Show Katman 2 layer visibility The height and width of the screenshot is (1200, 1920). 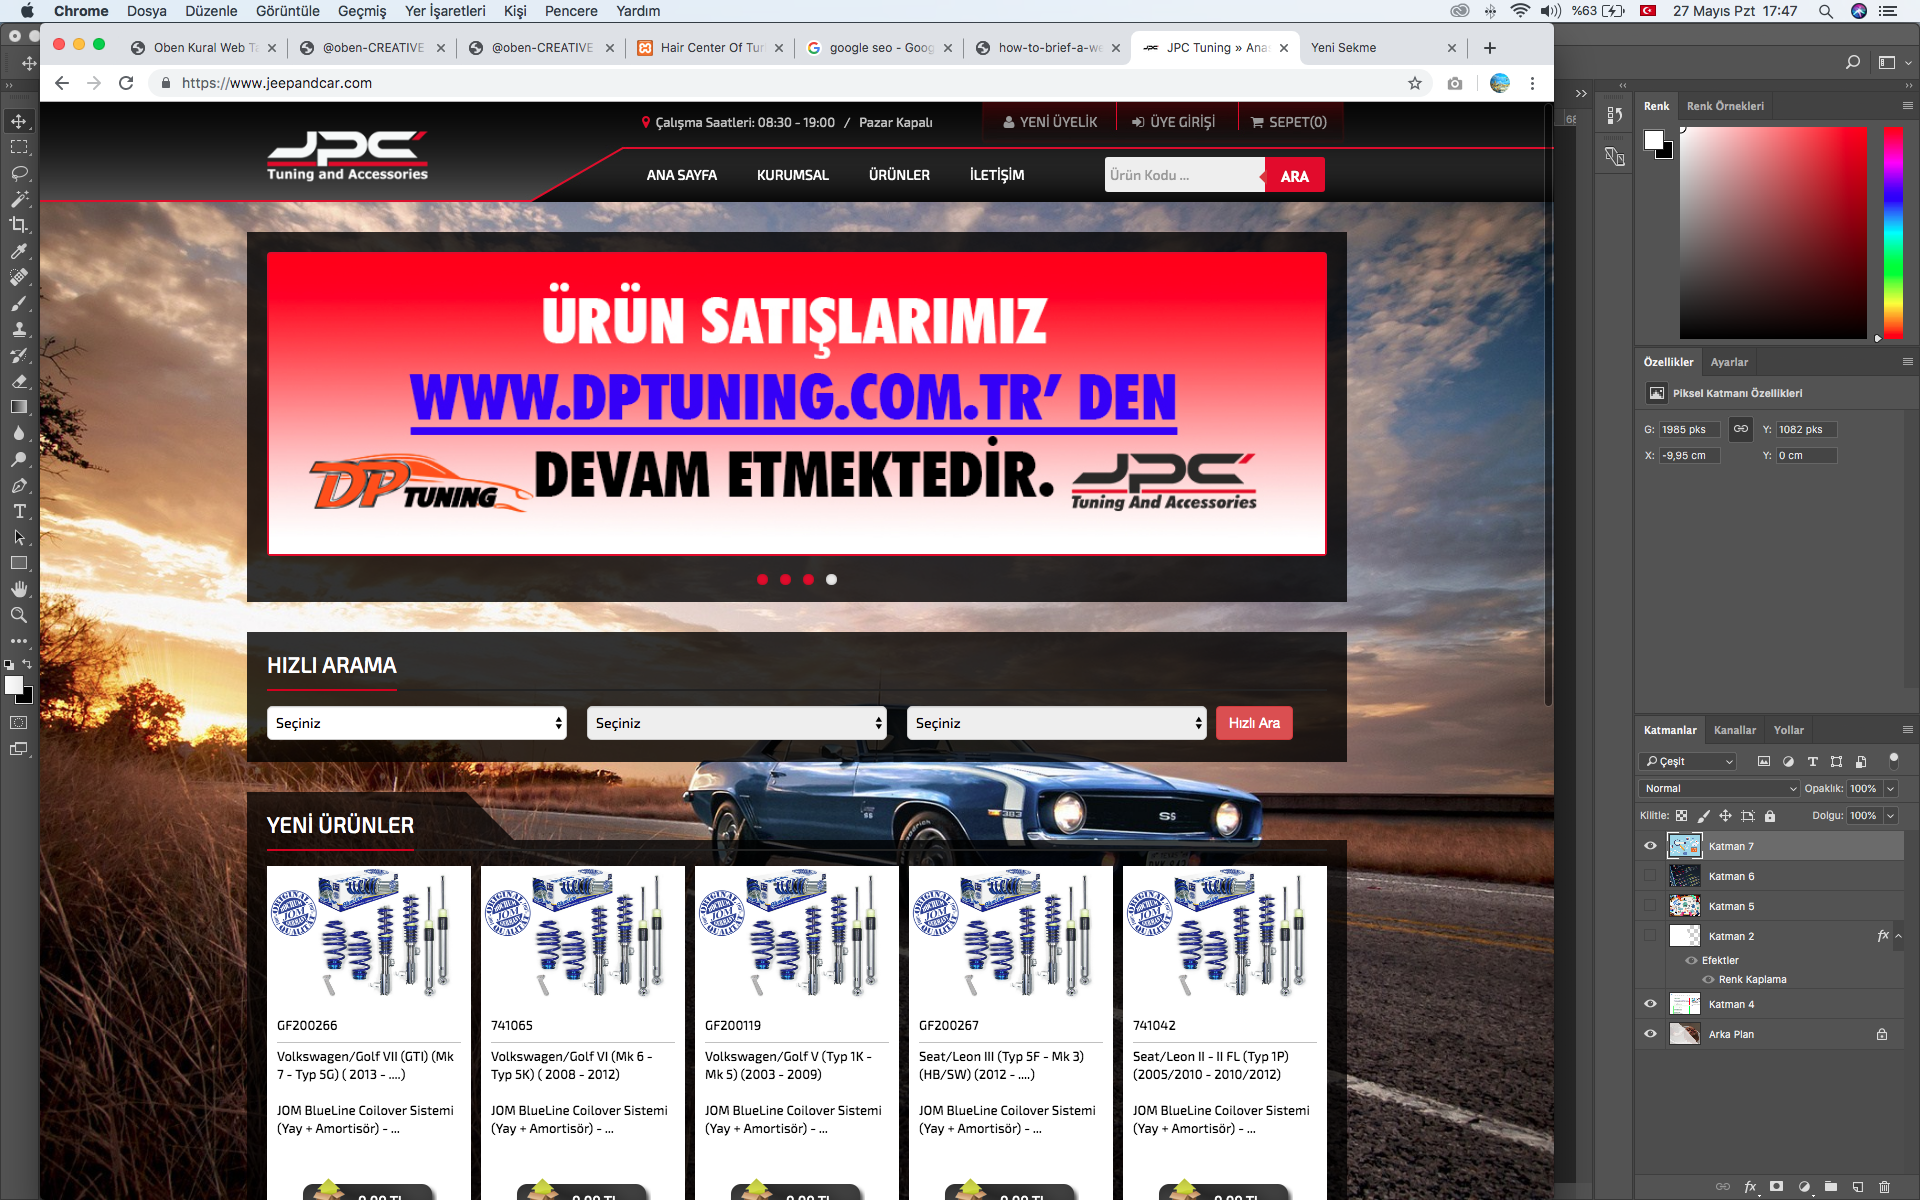click(x=1650, y=936)
